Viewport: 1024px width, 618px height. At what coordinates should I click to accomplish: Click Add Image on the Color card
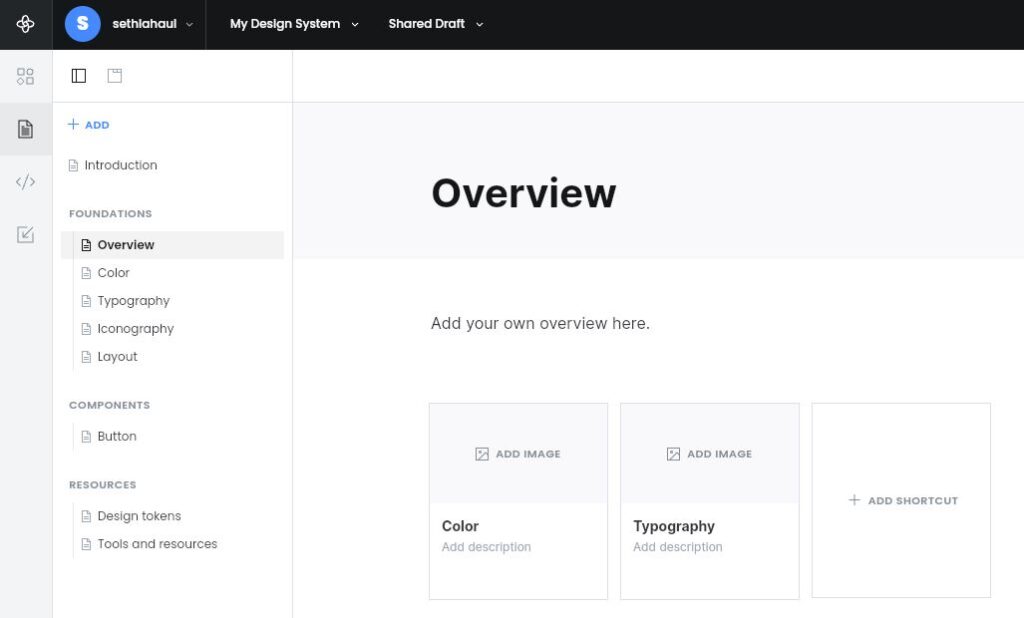(x=518, y=454)
